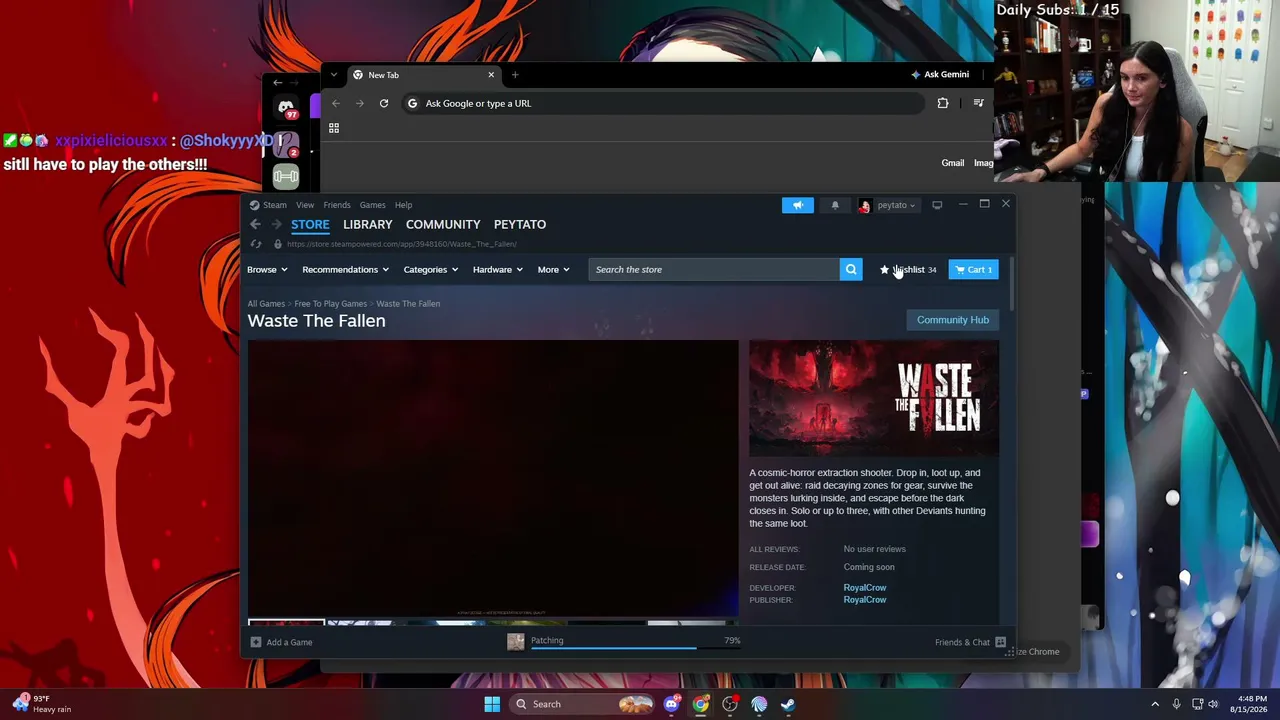Click the All Games breadcrumb link
The image size is (1280, 720).
(266, 304)
